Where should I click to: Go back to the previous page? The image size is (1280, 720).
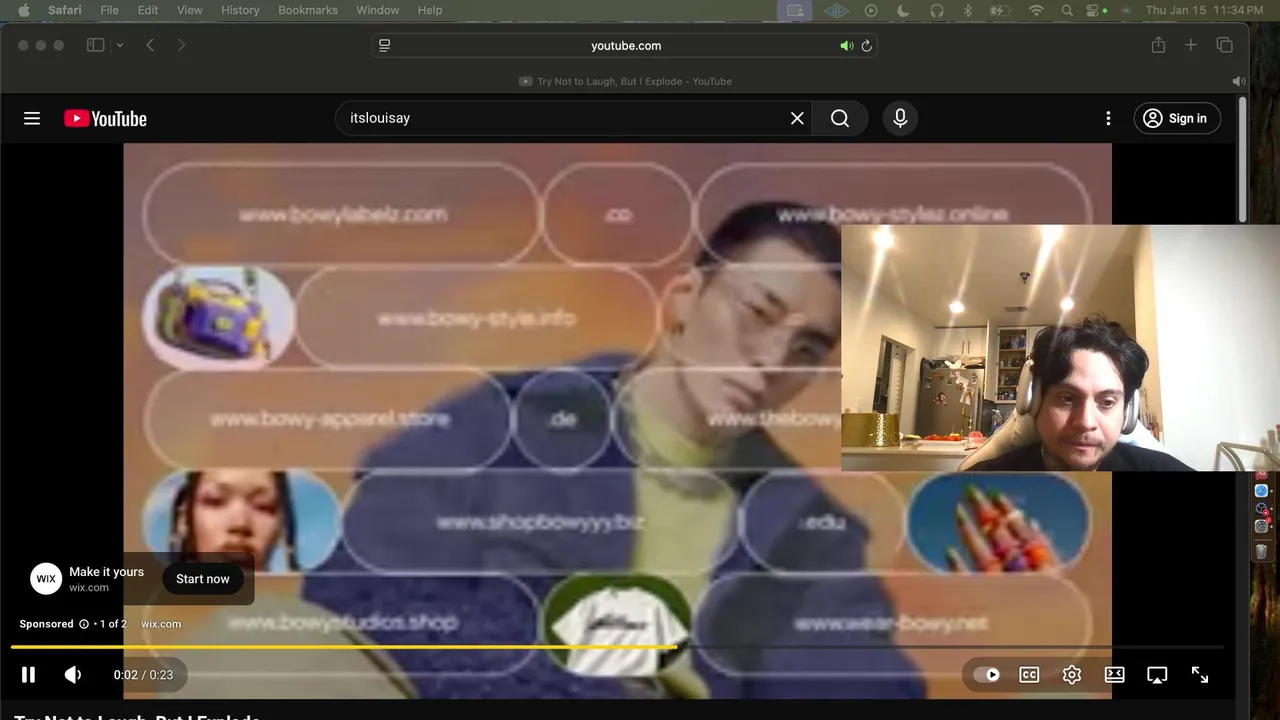[x=150, y=45]
